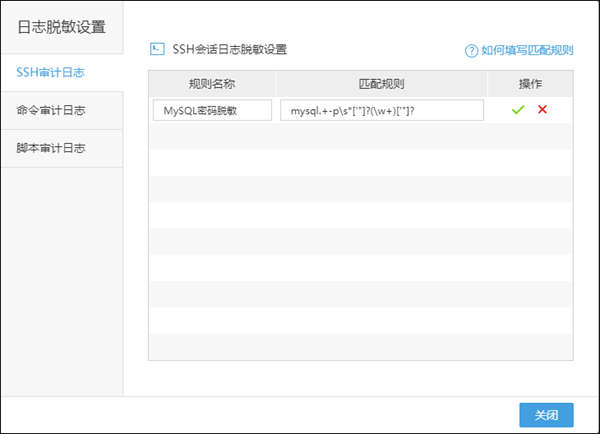The height and width of the screenshot is (434, 600).
Task: Click the match rule regex input field
Action: click(381, 110)
